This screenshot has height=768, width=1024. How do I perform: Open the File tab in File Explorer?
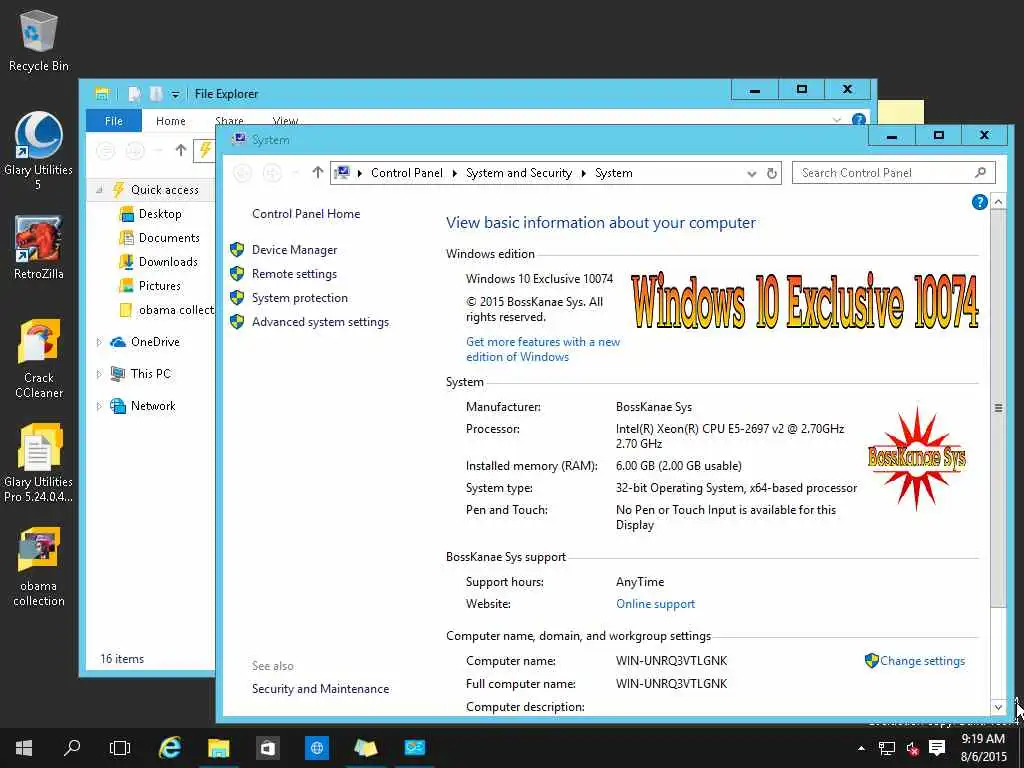[114, 121]
